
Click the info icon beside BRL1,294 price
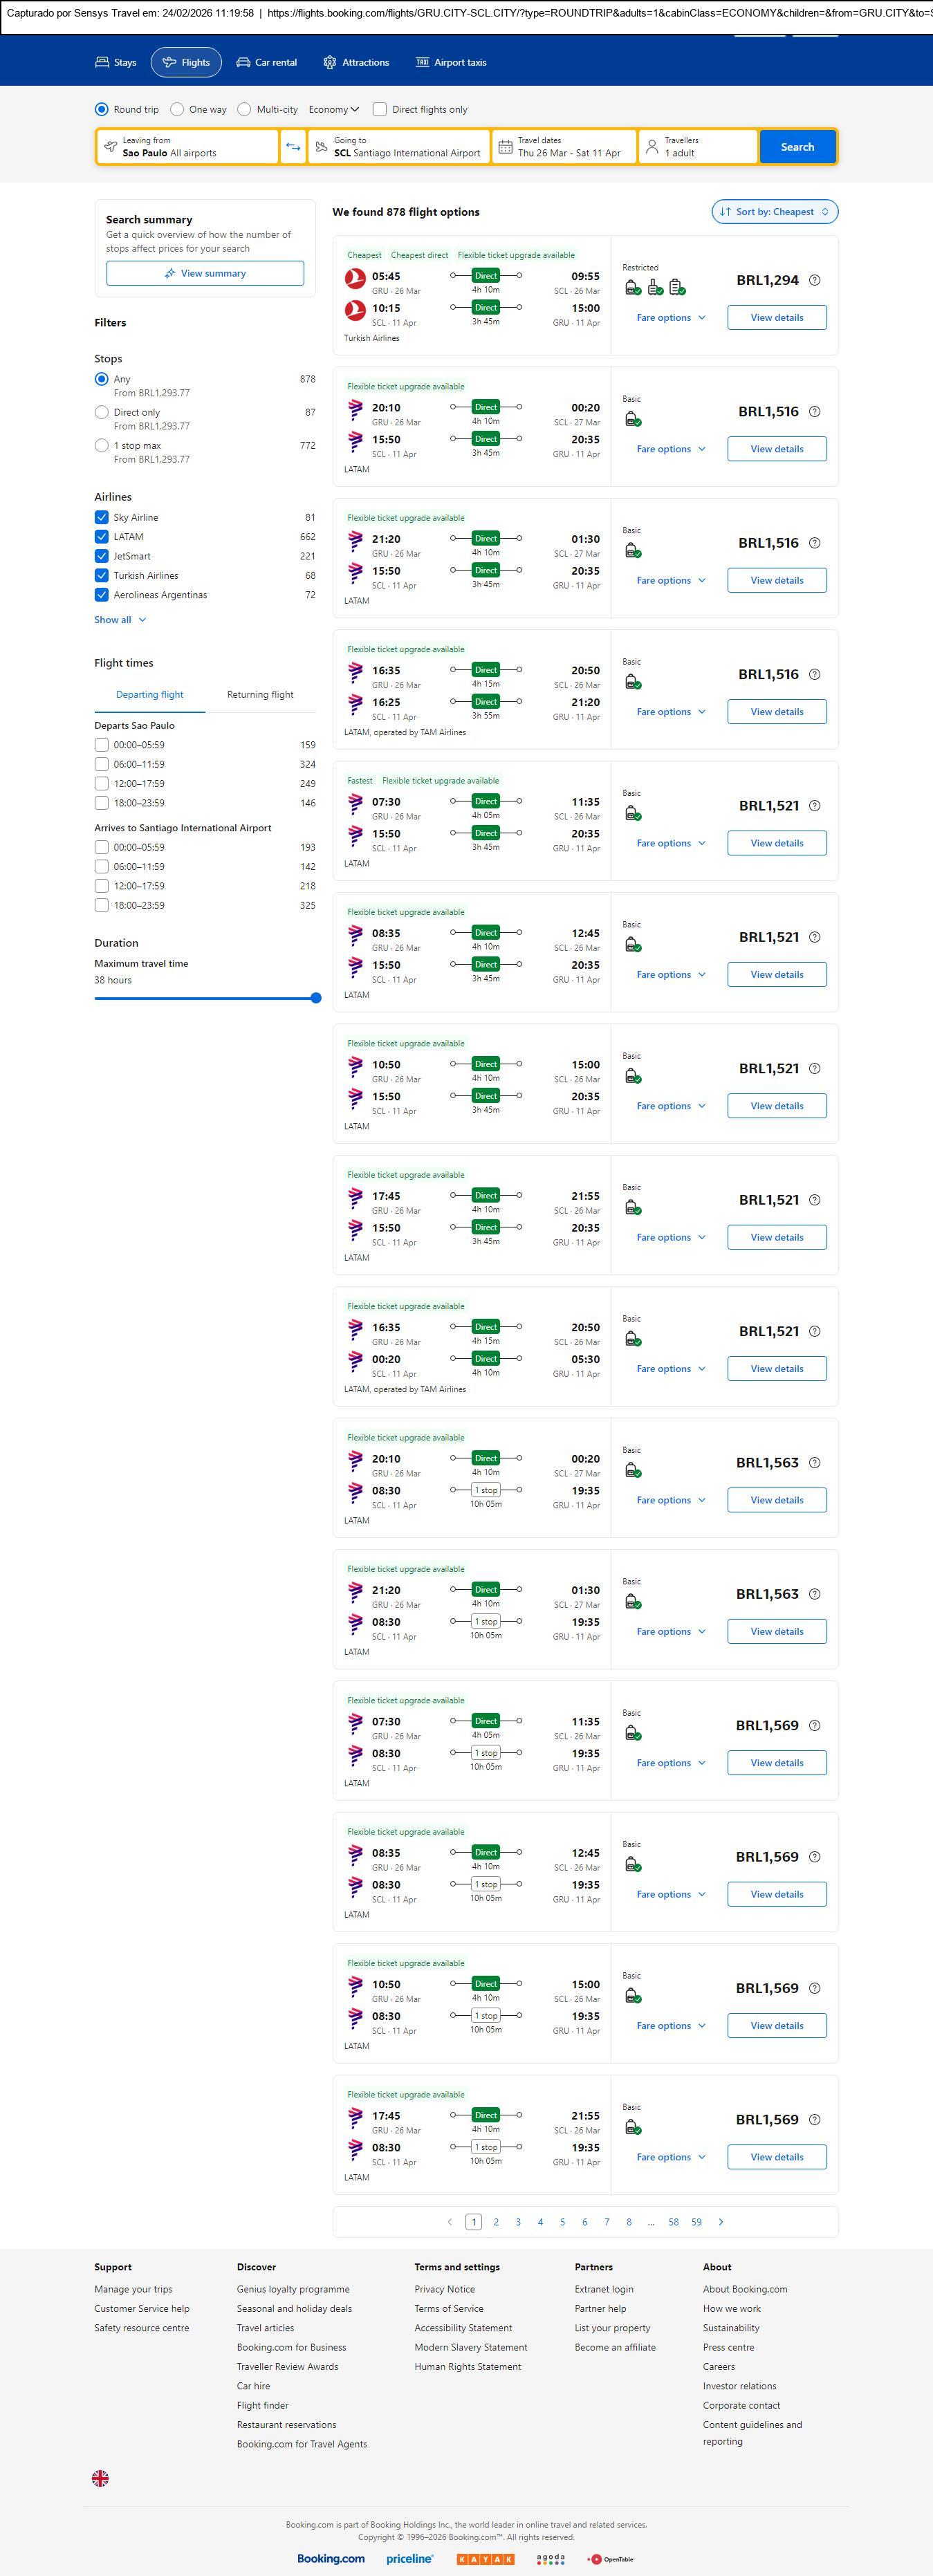pos(814,280)
